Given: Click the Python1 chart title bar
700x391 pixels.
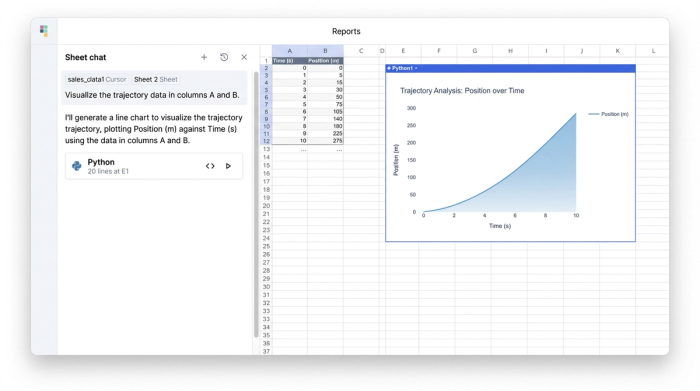Looking at the screenshot, I should pyautogui.click(x=510, y=68).
